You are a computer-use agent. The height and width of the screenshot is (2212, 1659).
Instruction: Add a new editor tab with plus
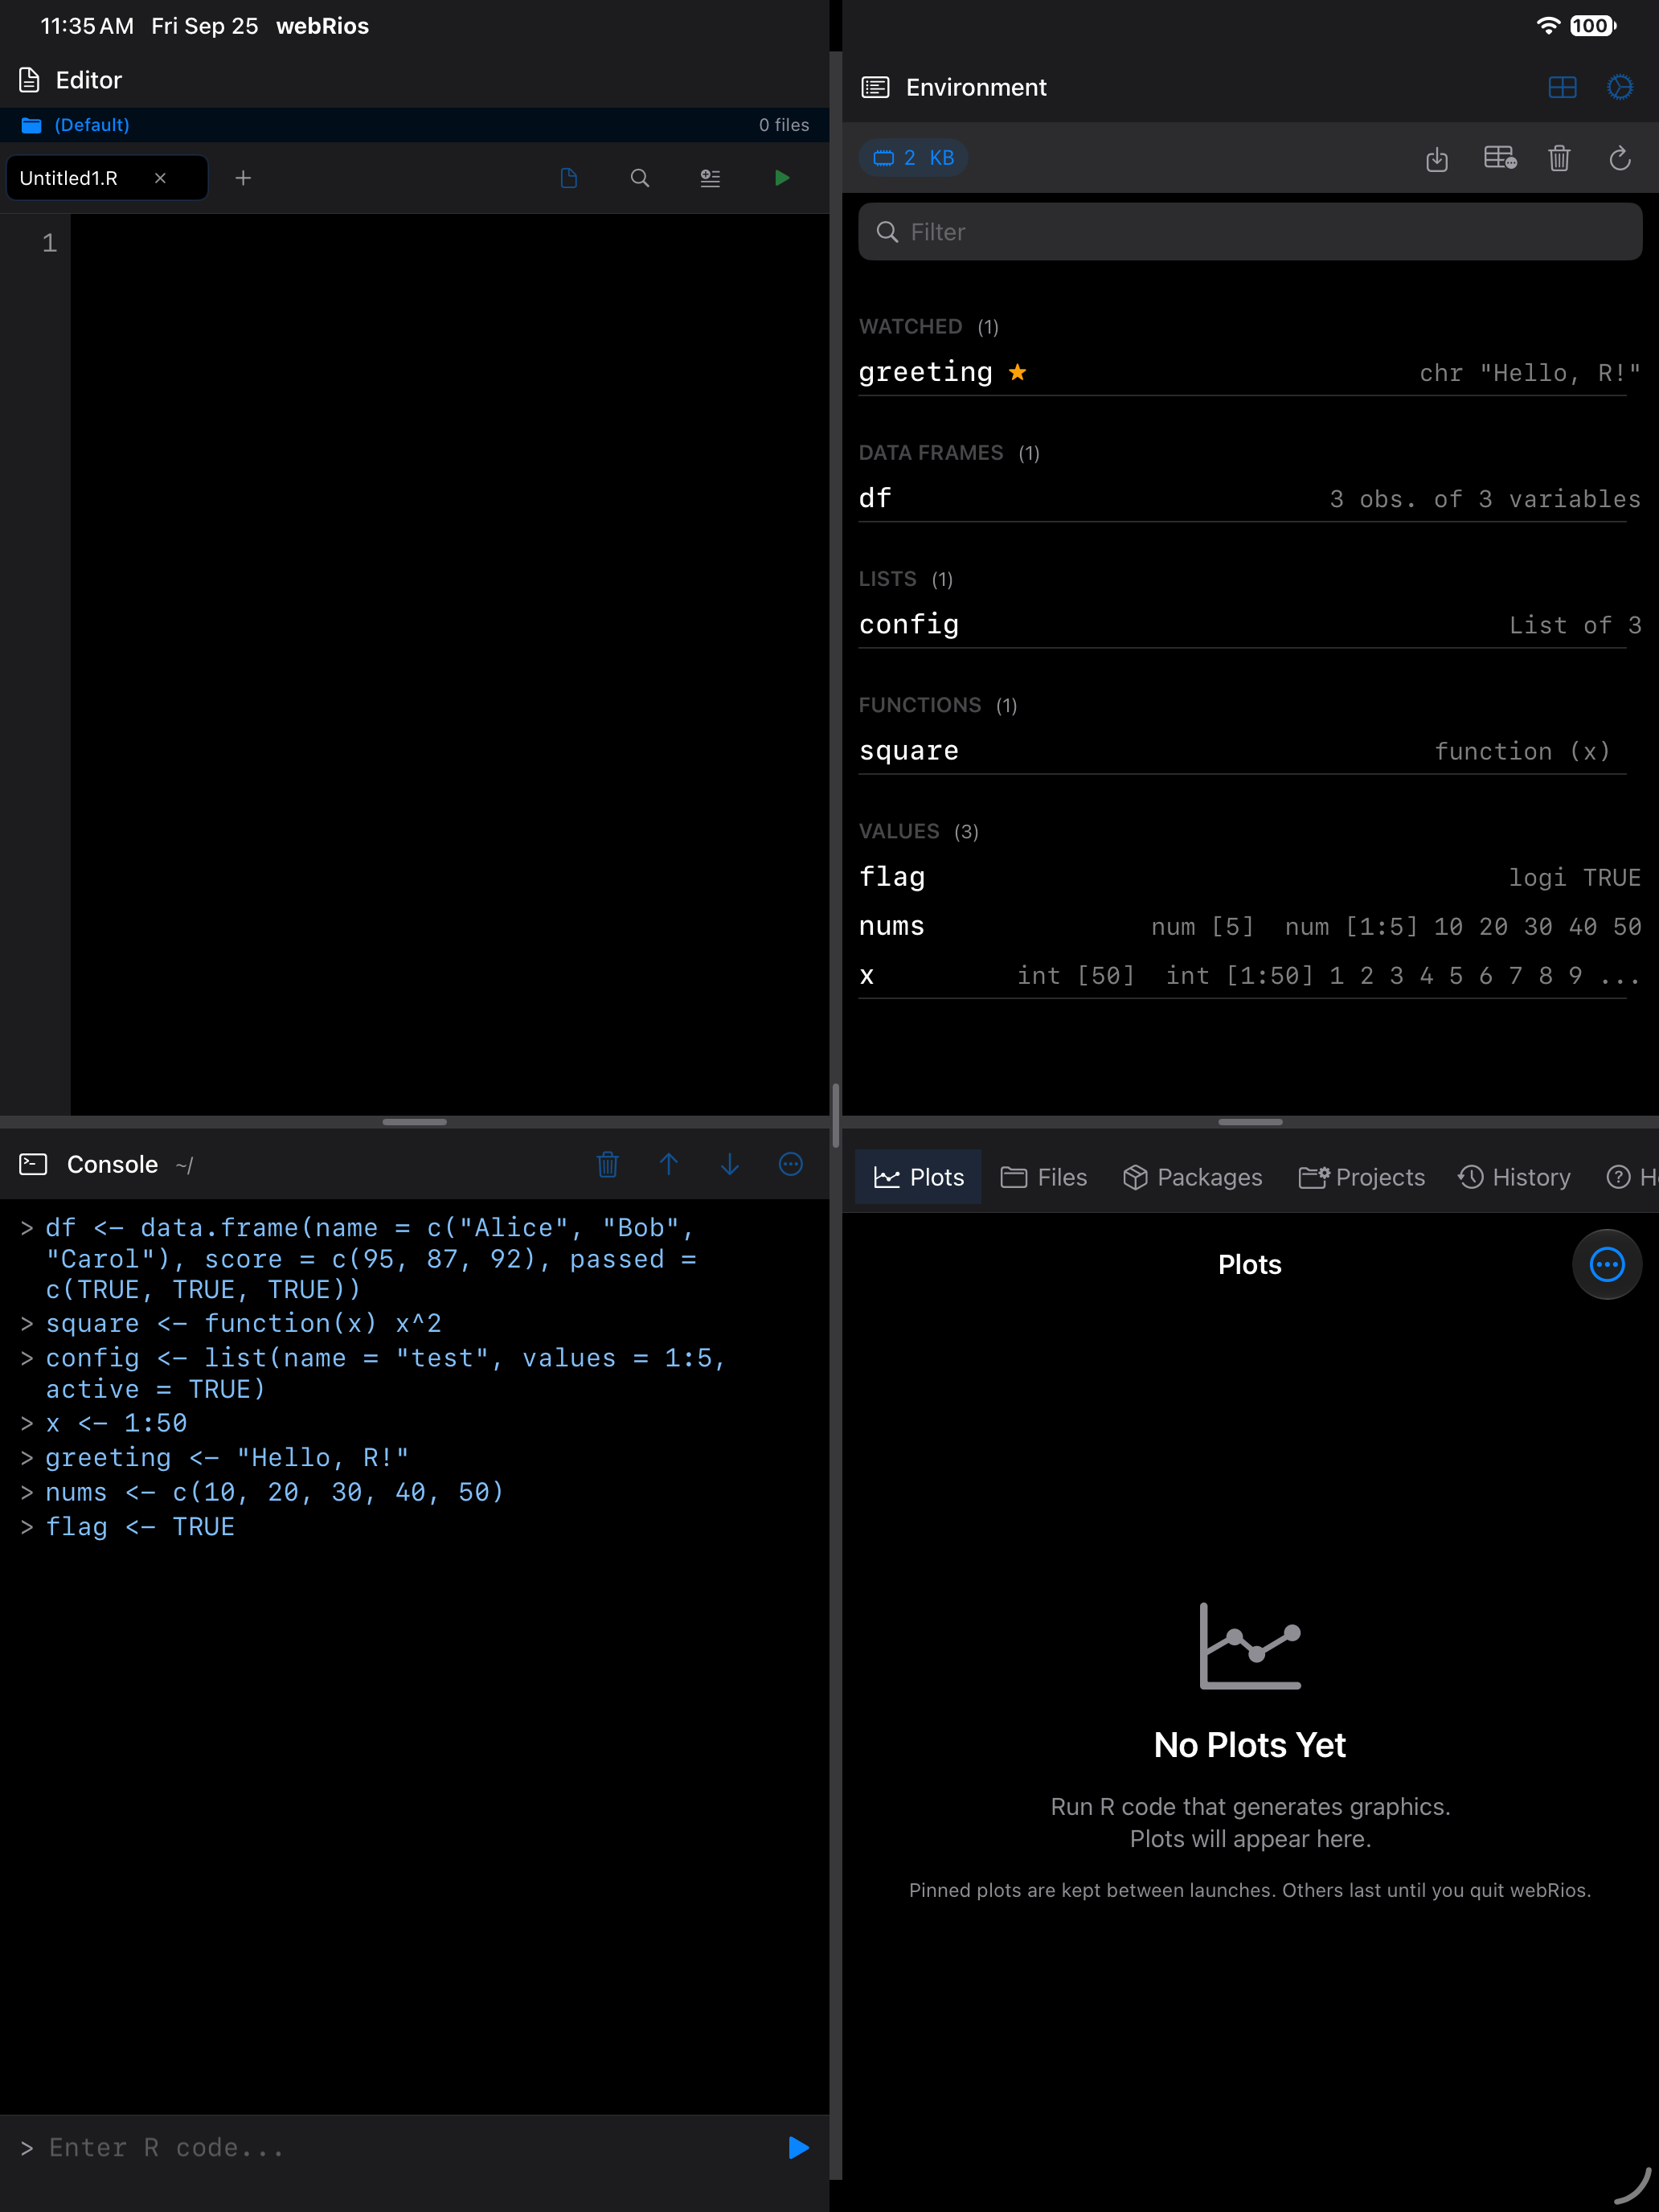243,178
